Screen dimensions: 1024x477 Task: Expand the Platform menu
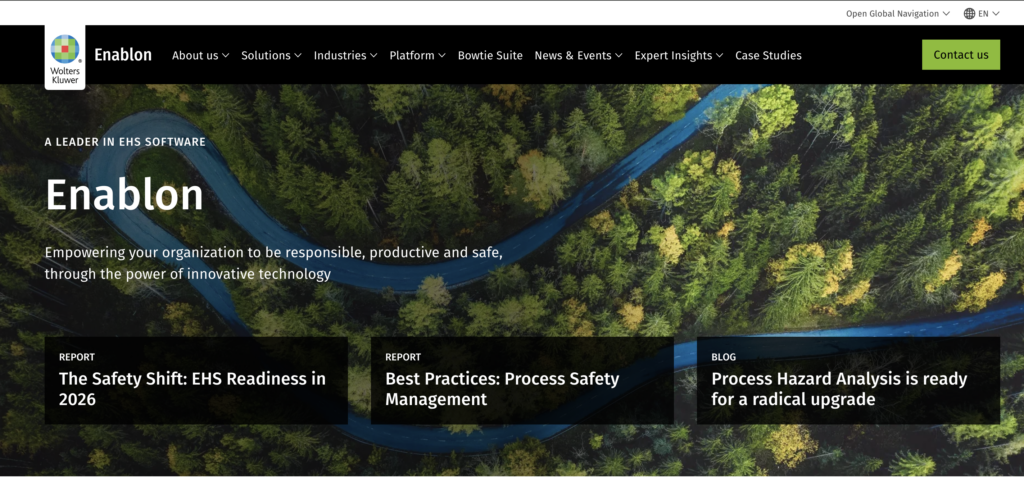click(x=417, y=56)
